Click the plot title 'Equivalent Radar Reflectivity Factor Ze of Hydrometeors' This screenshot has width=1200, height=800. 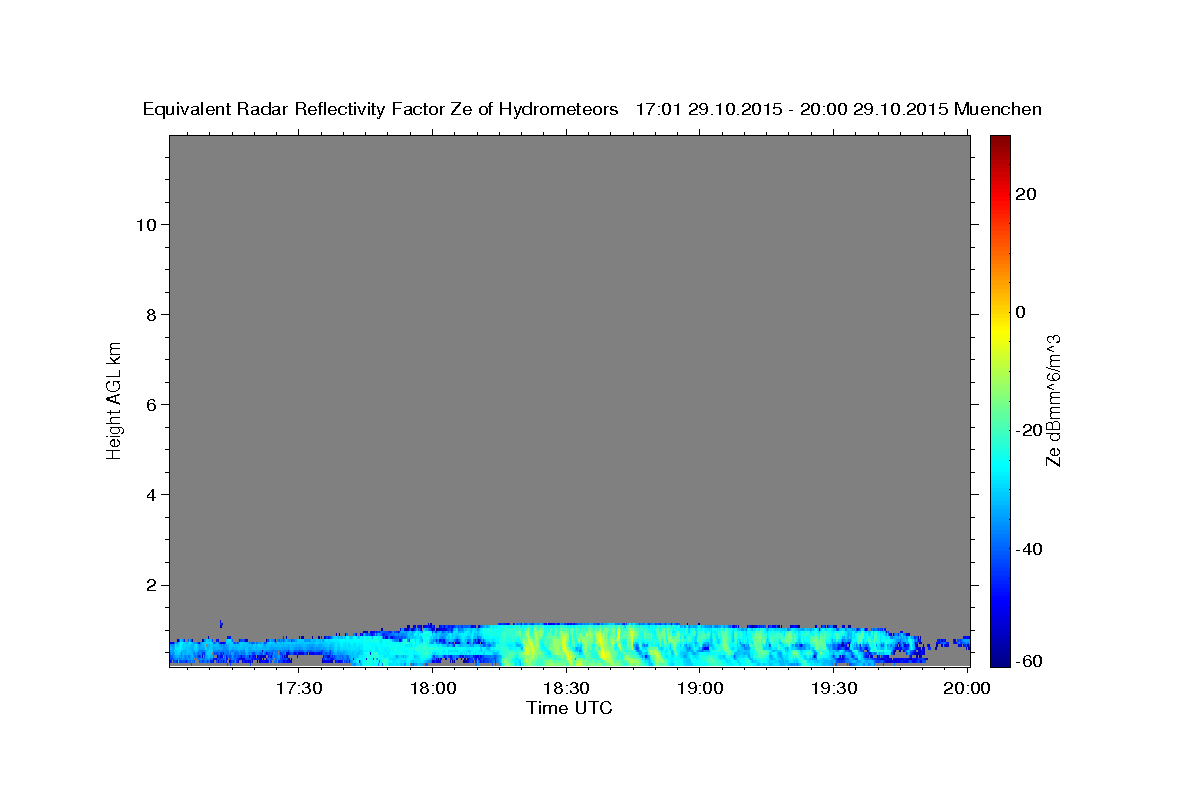pyautogui.click(x=381, y=109)
